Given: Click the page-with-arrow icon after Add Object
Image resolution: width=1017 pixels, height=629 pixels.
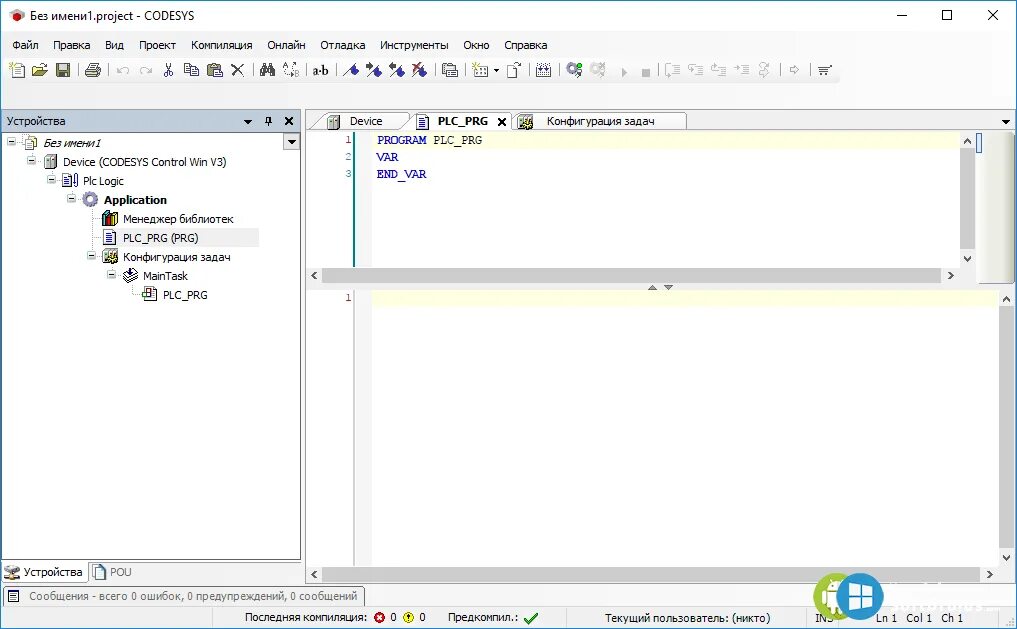Looking at the screenshot, I should tap(514, 70).
